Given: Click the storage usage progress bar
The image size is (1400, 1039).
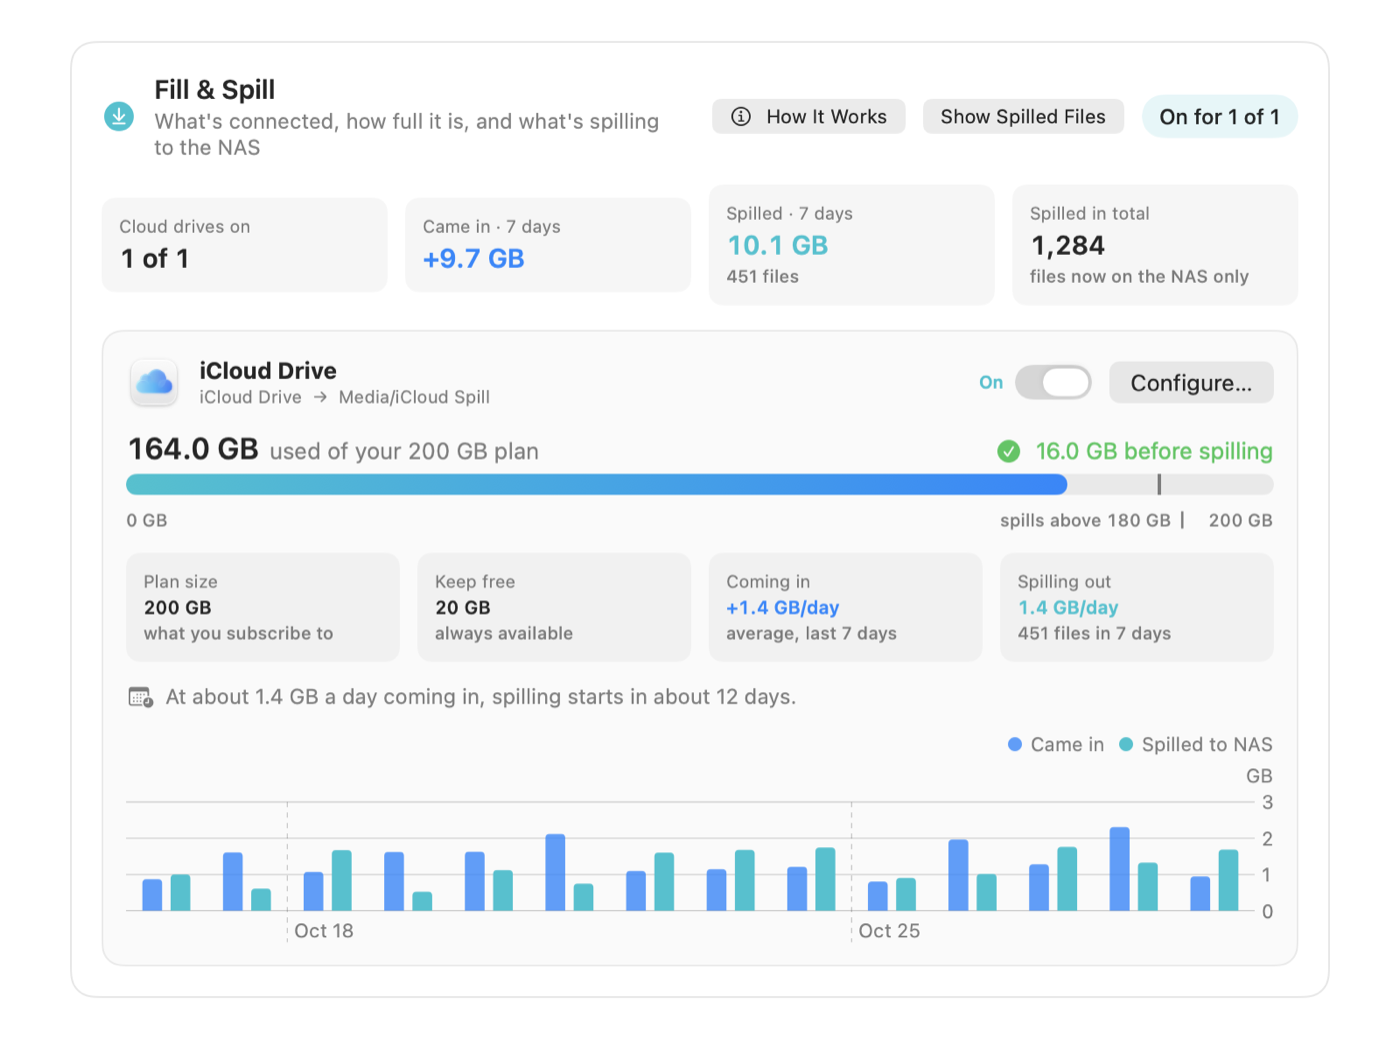Looking at the screenshot, I should click(x=699, y=485).
